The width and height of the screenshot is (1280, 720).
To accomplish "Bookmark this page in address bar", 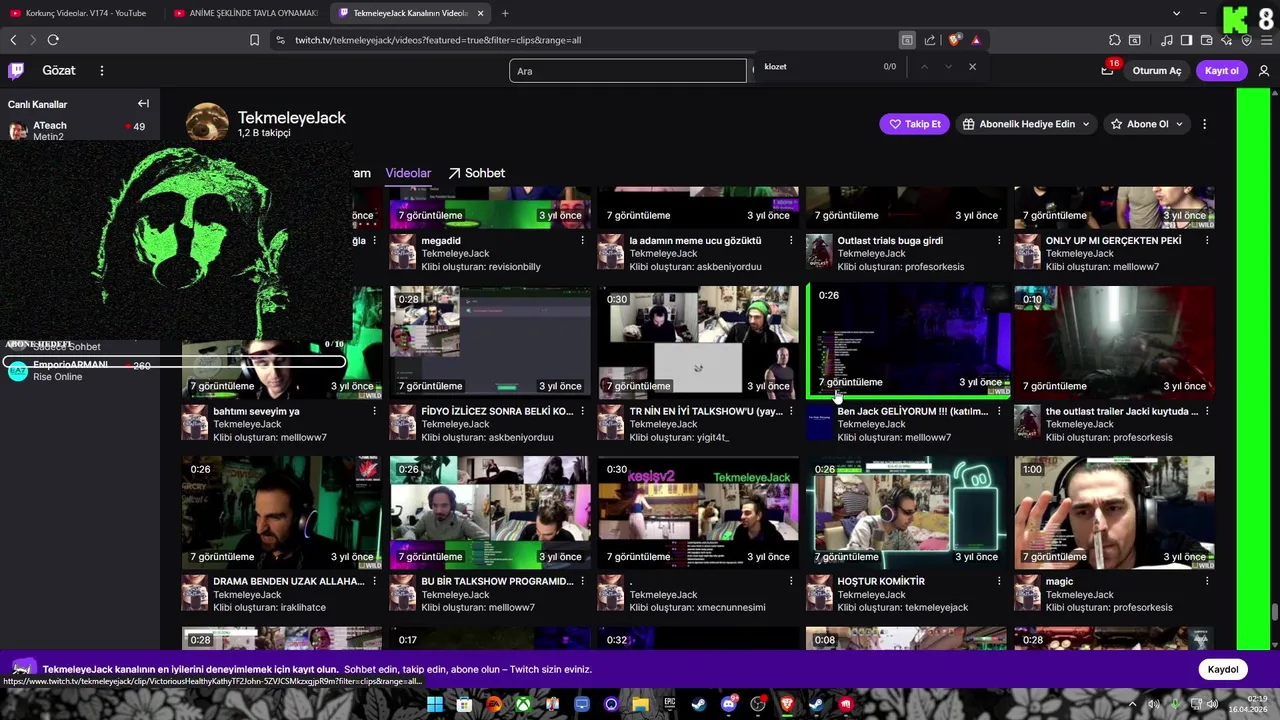I will pyautogui.click(x=254, y=40).
